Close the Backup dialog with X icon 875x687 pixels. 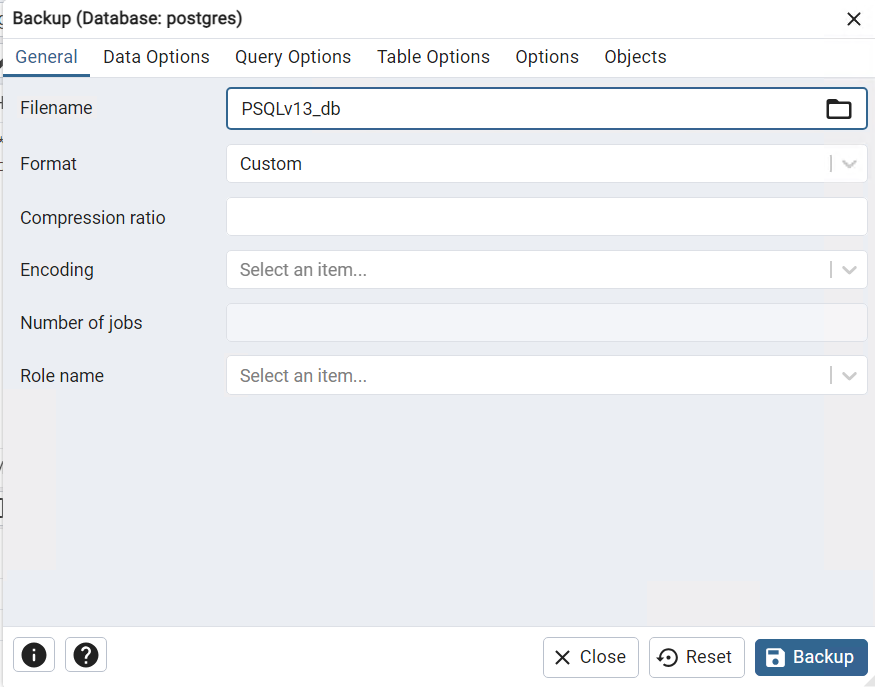(854, 19)
